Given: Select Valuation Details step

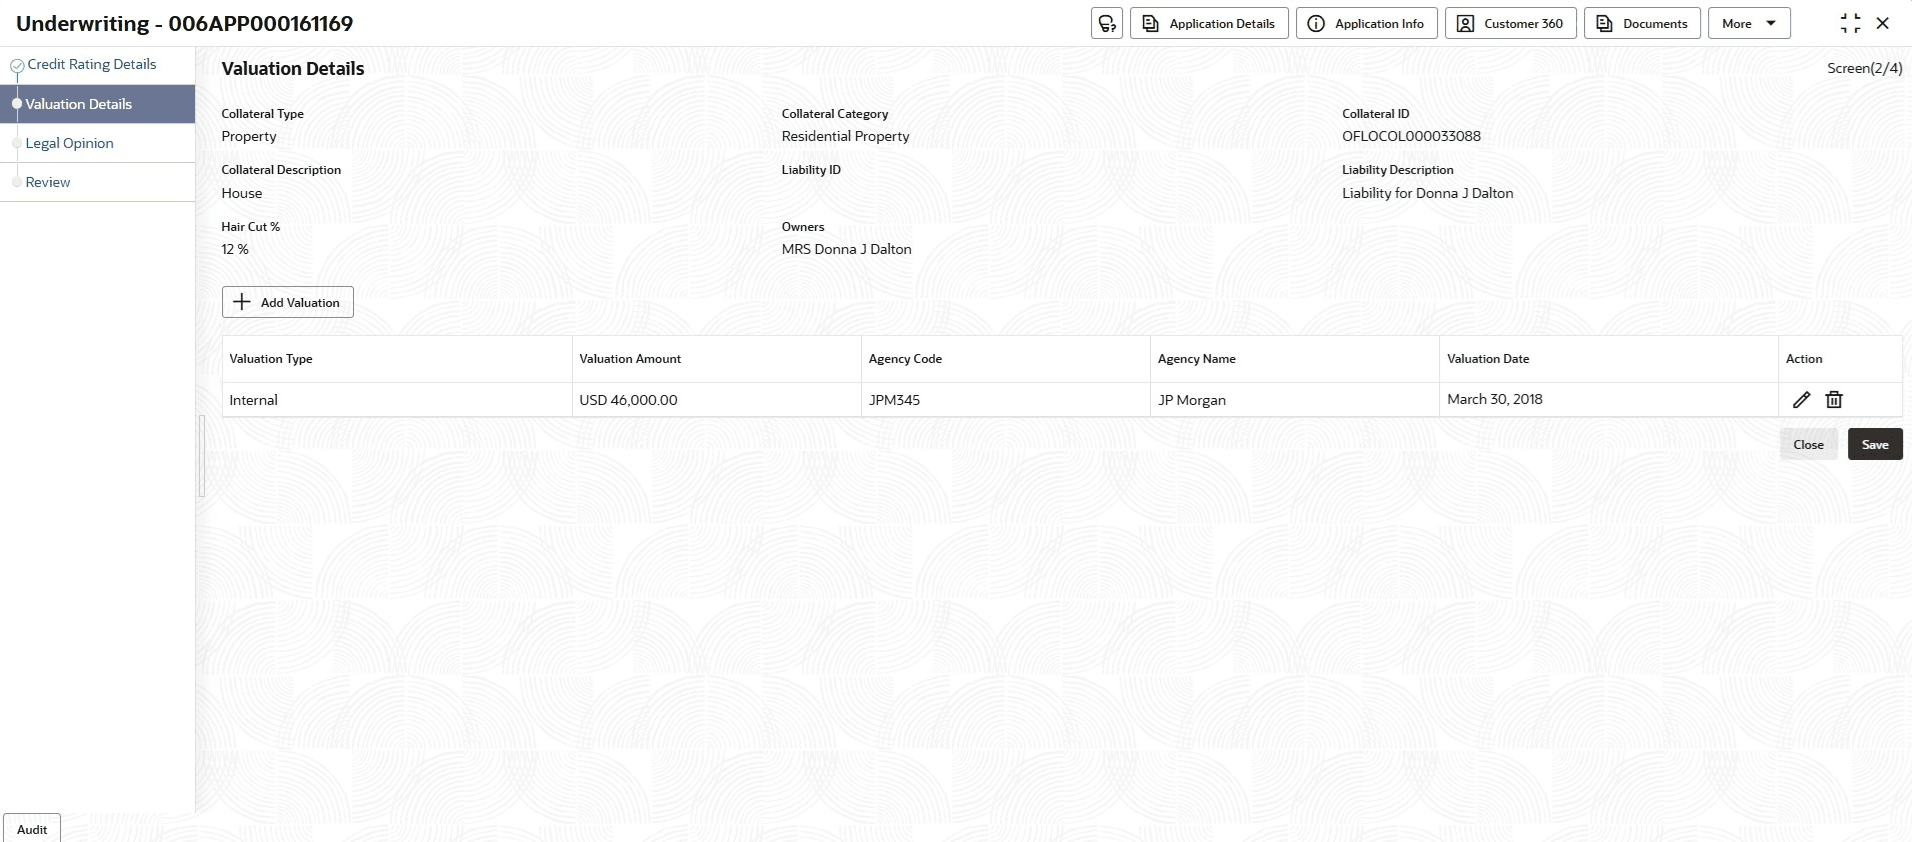Looking at the screenshot, I should coord(97,104).
